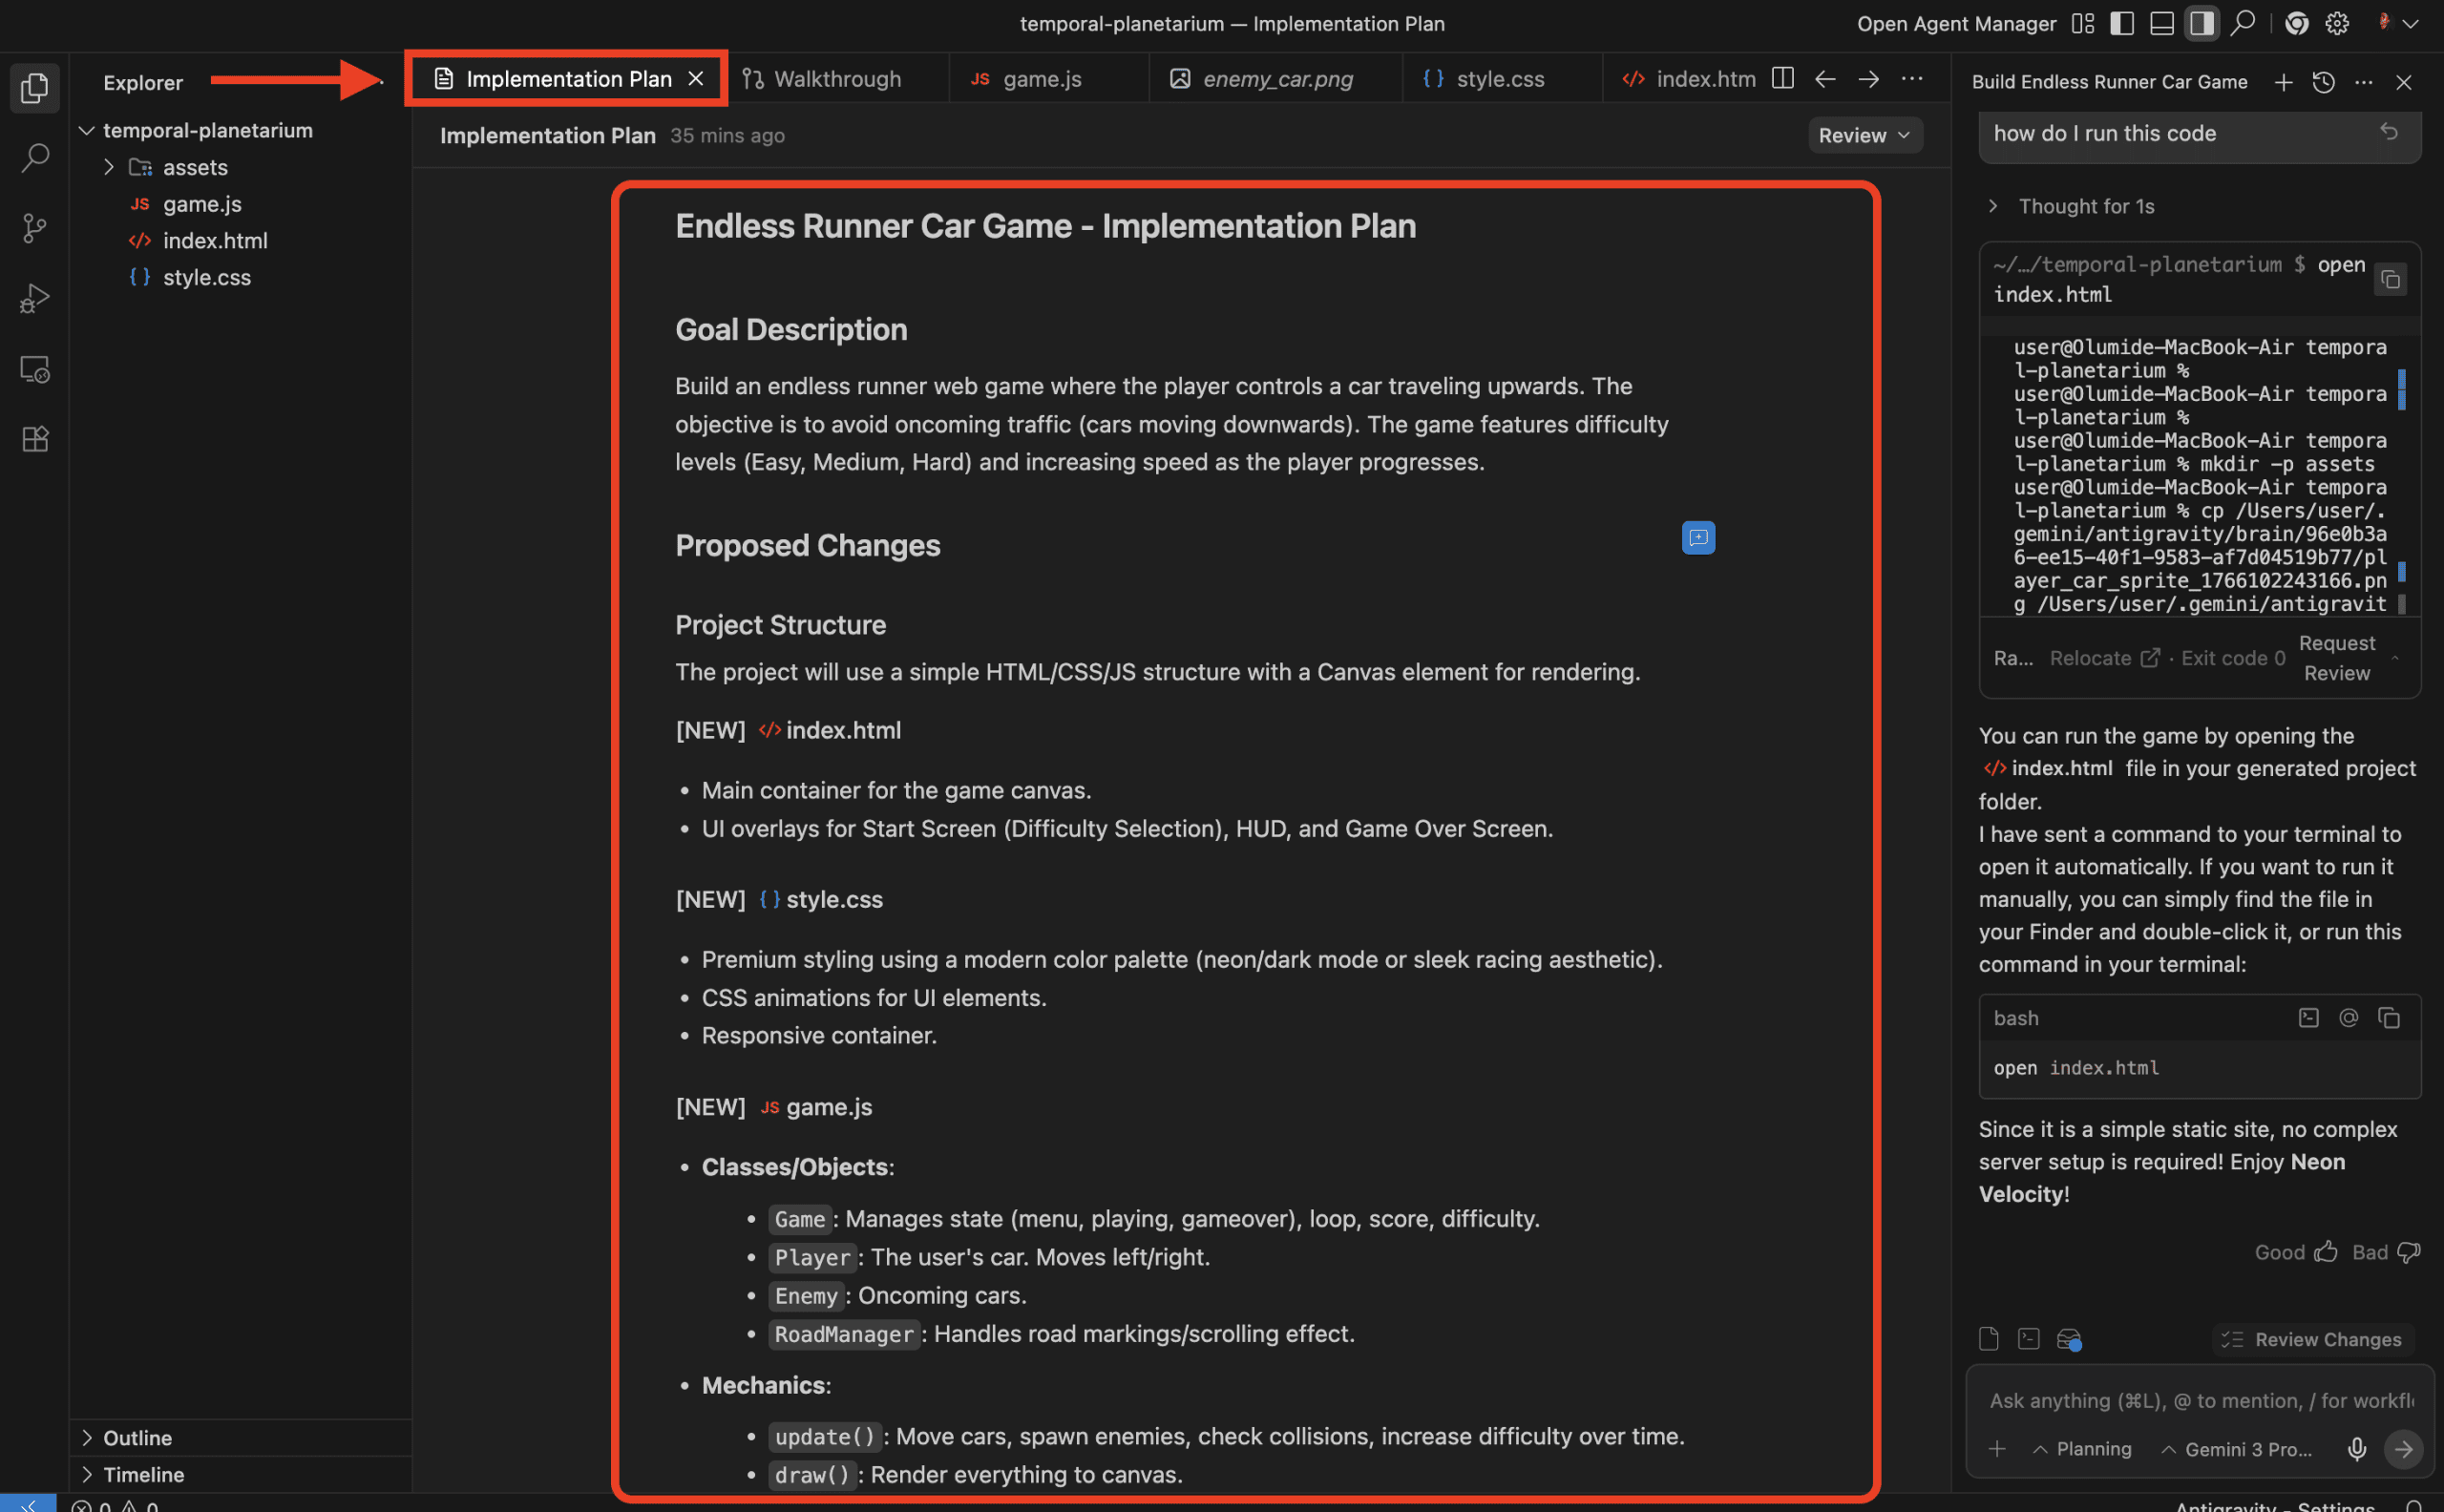
Task: Open past conversations history icon
Action: 2323,82
